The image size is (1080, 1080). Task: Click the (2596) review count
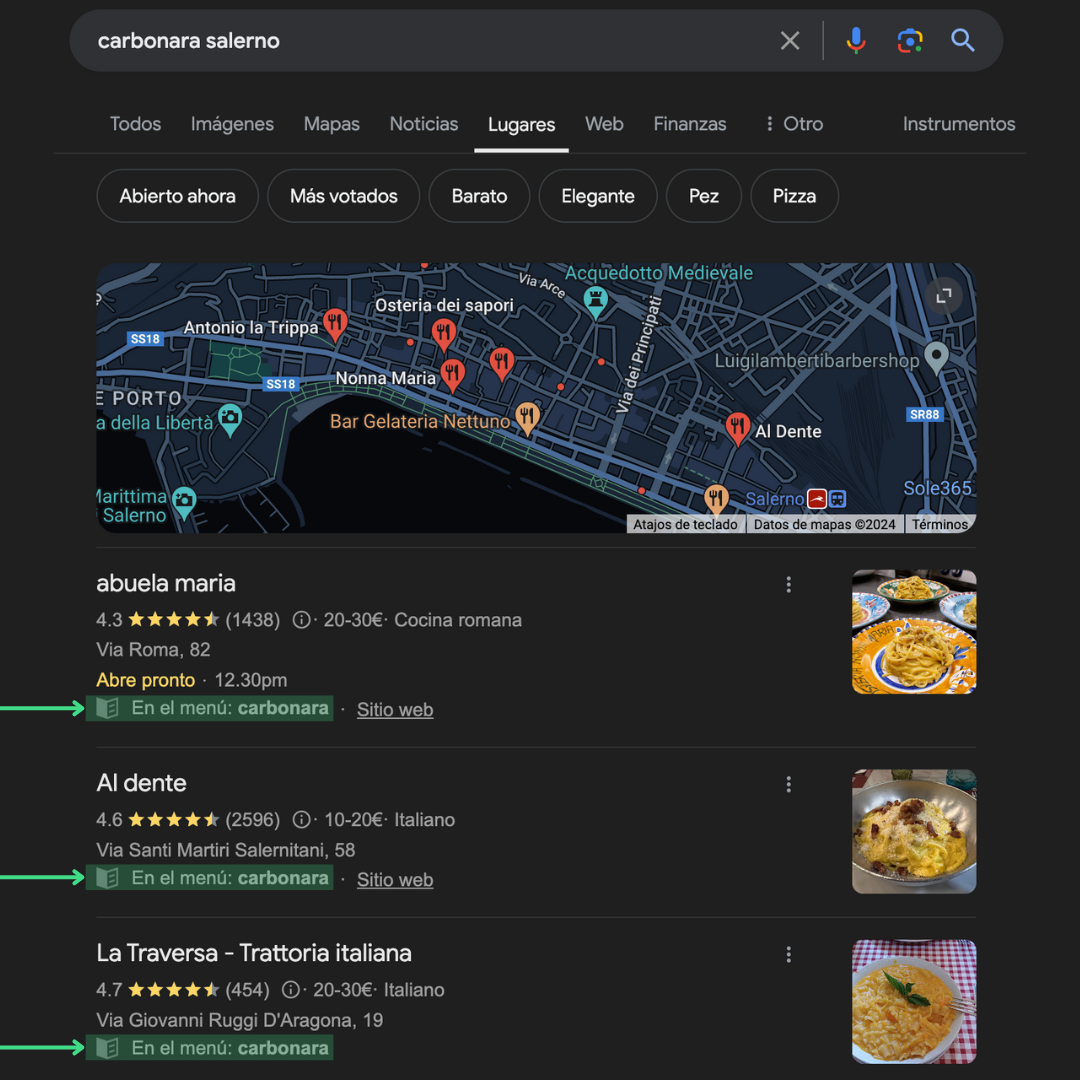coord(253,820)
